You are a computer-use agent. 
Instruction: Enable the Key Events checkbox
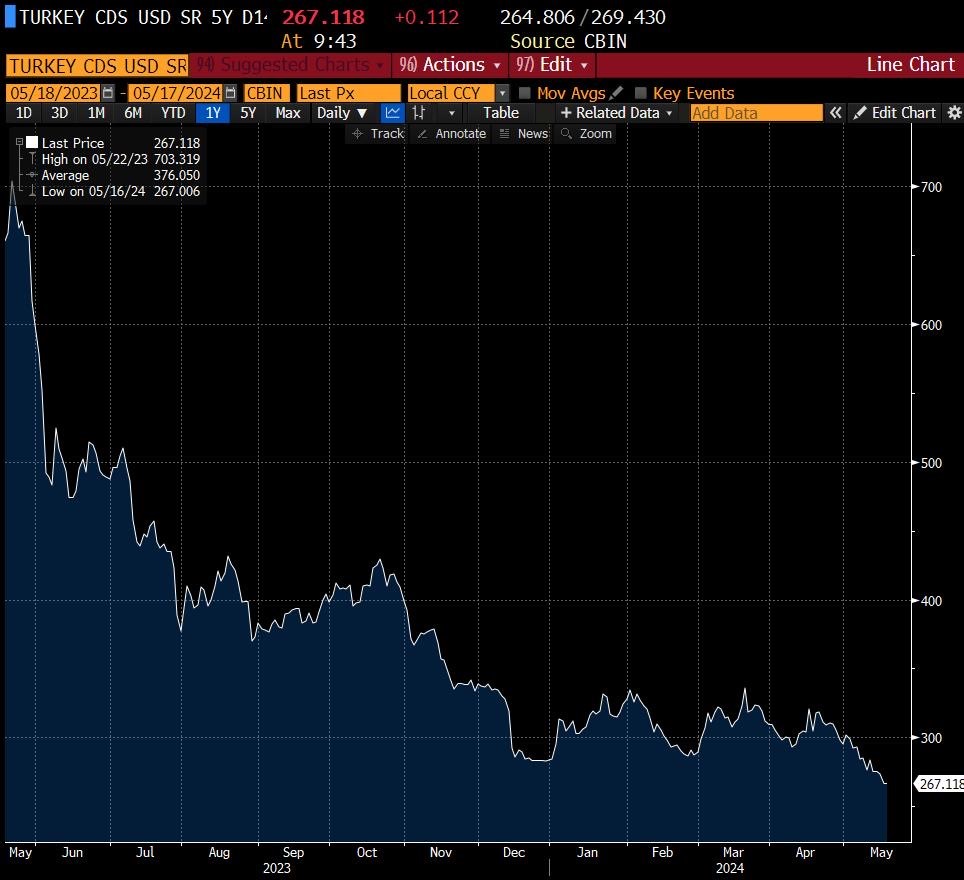(641, 93)
